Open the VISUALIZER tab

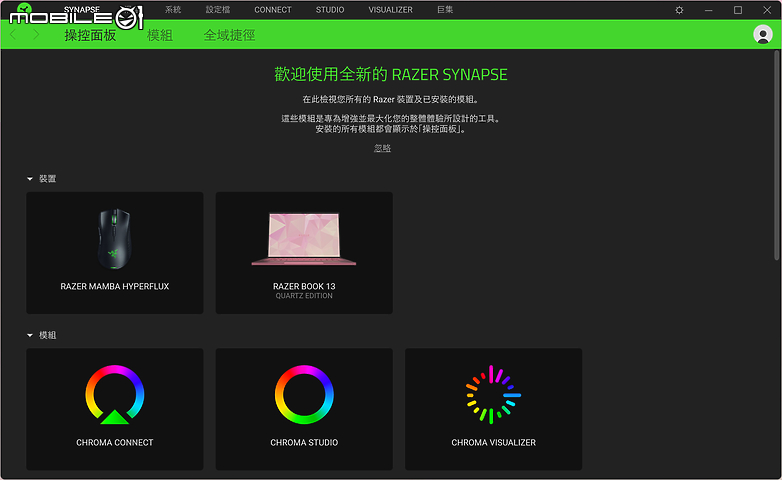coord(391,9)
